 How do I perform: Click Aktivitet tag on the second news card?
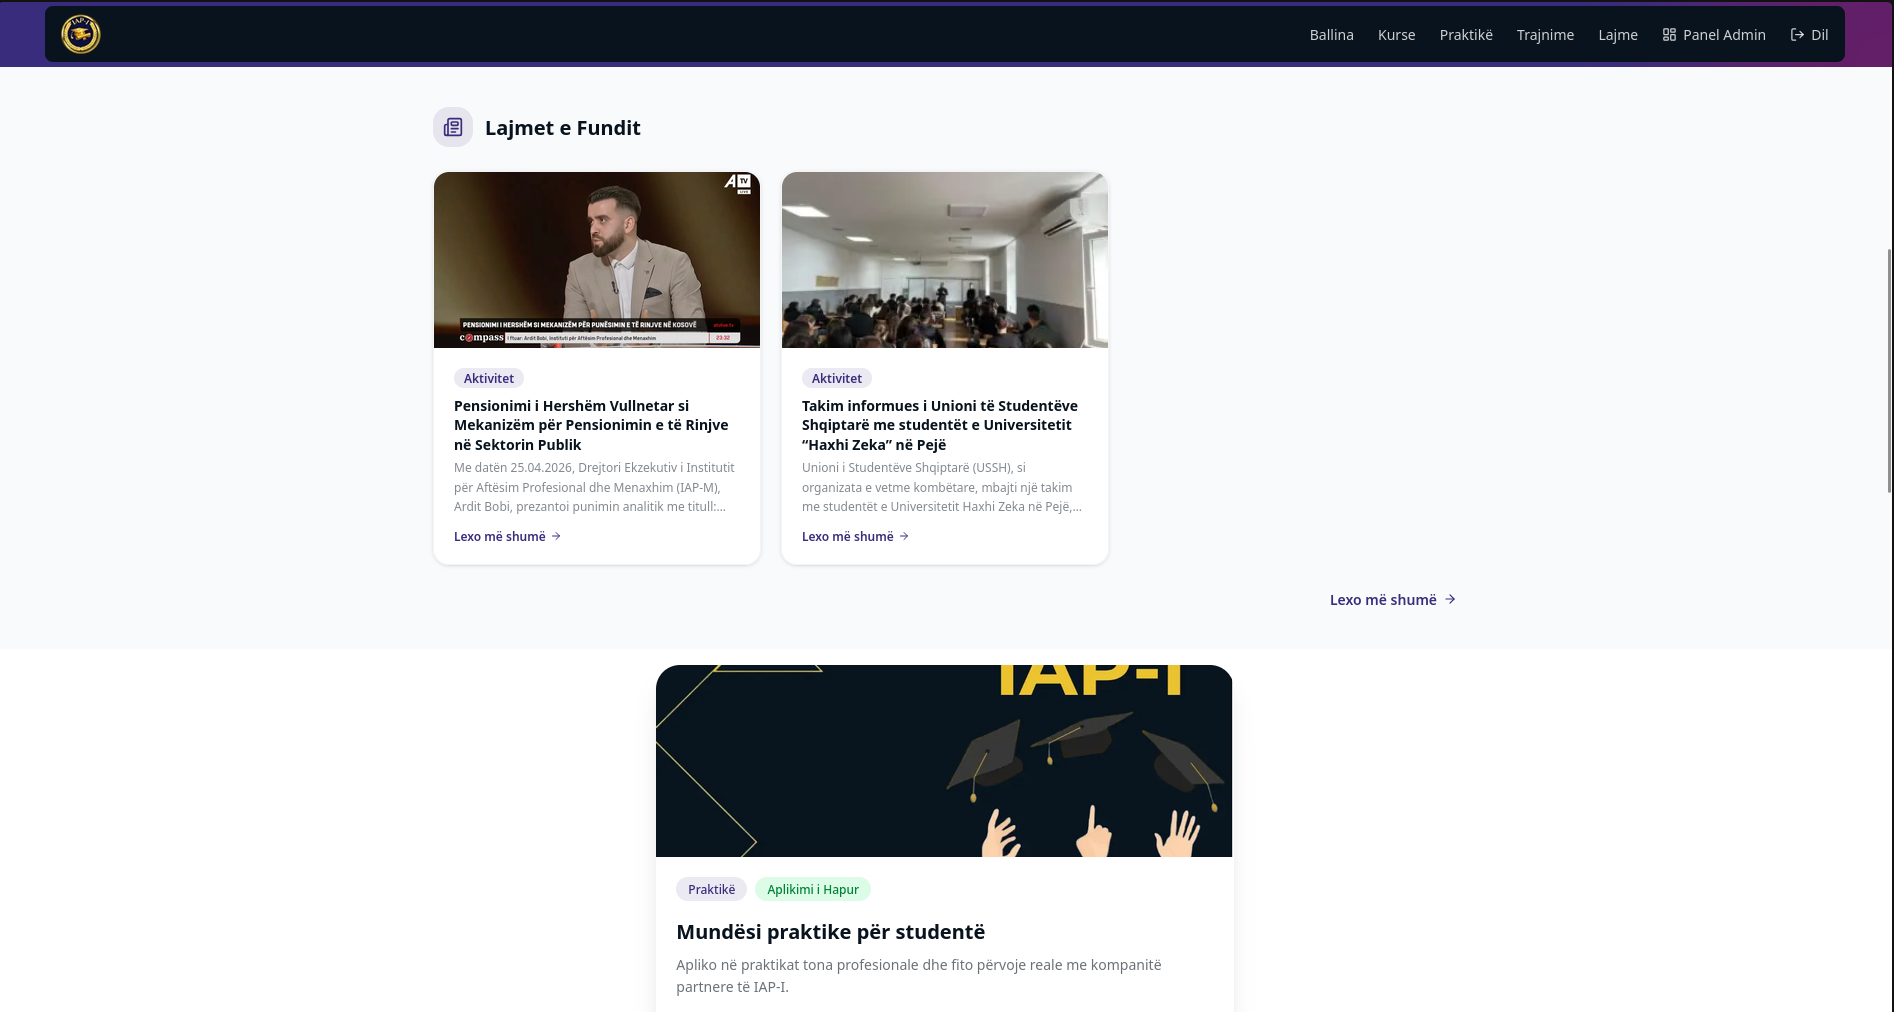(837, 378)
